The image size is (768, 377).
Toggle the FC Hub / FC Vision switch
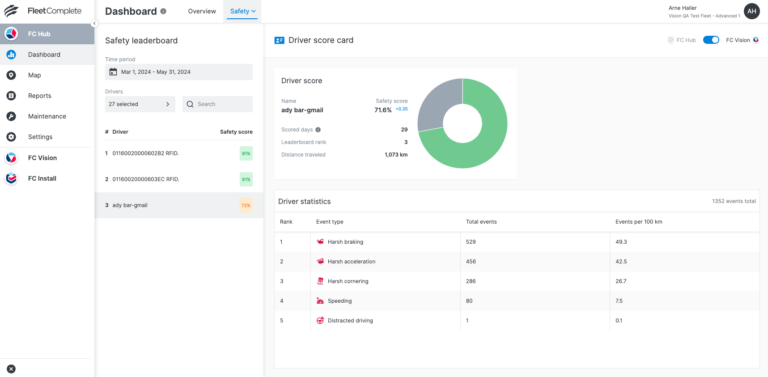click(x=711, y=40)
